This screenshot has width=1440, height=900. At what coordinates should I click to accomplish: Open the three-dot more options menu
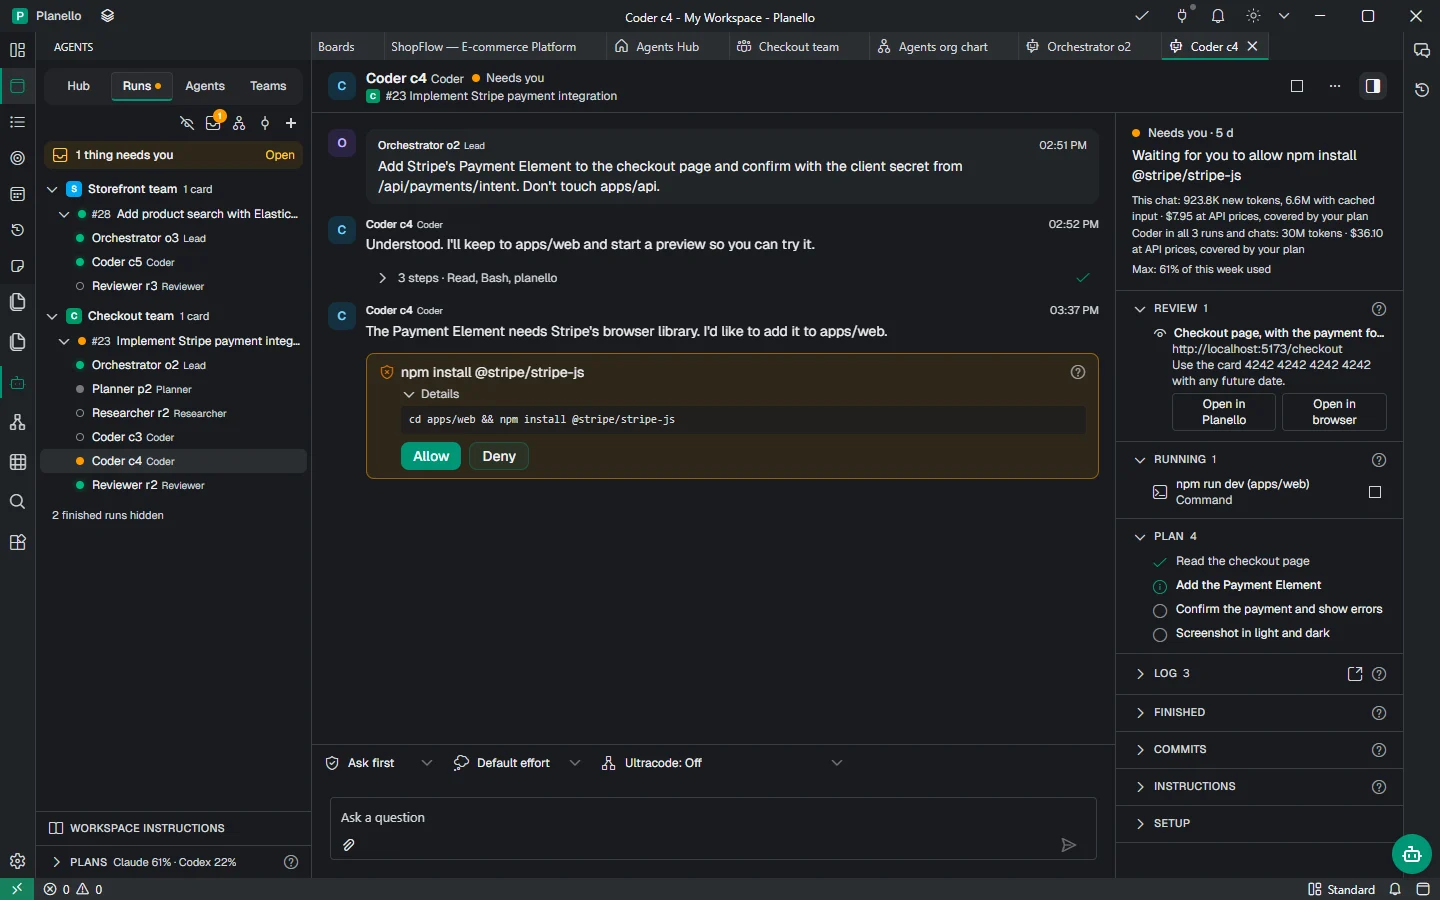point(1335,86)
